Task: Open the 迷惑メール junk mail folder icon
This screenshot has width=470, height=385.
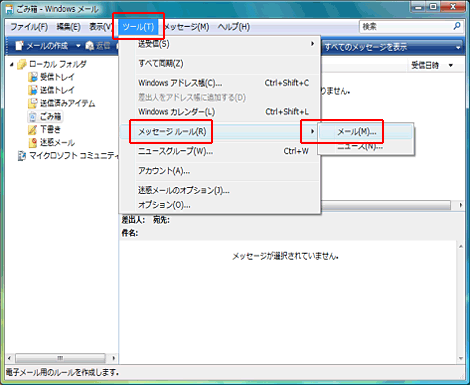Action: 33,142
